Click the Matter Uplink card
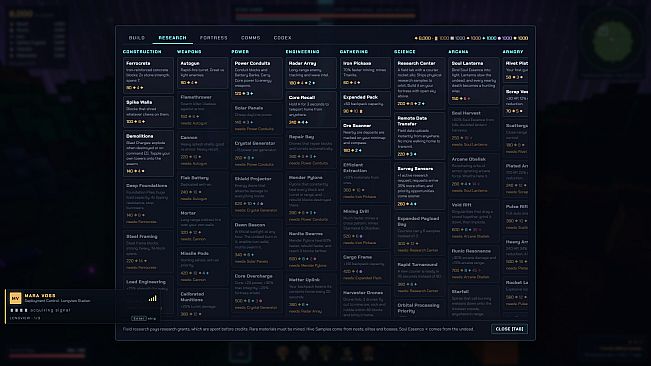The image size is (651, 366). pos(311,295)
